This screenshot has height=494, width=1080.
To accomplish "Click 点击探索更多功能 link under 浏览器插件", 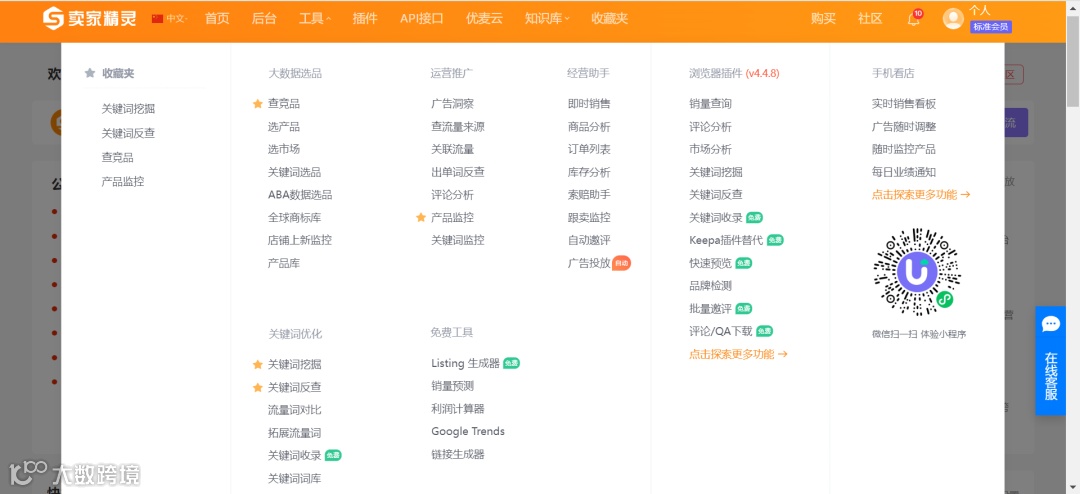I will pos(738,354).
